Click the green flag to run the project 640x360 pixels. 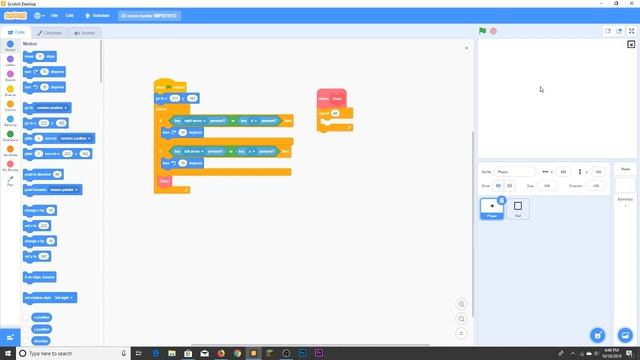click(482, 31)
